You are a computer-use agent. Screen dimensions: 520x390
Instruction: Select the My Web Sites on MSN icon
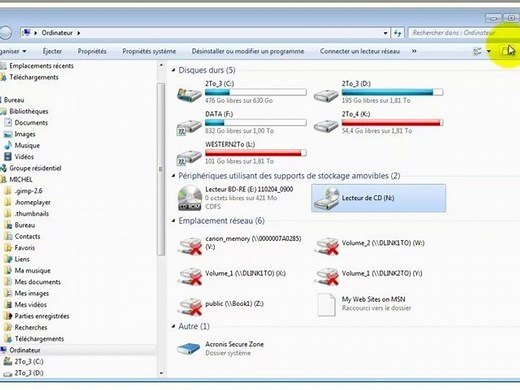[x=326, y=305]
